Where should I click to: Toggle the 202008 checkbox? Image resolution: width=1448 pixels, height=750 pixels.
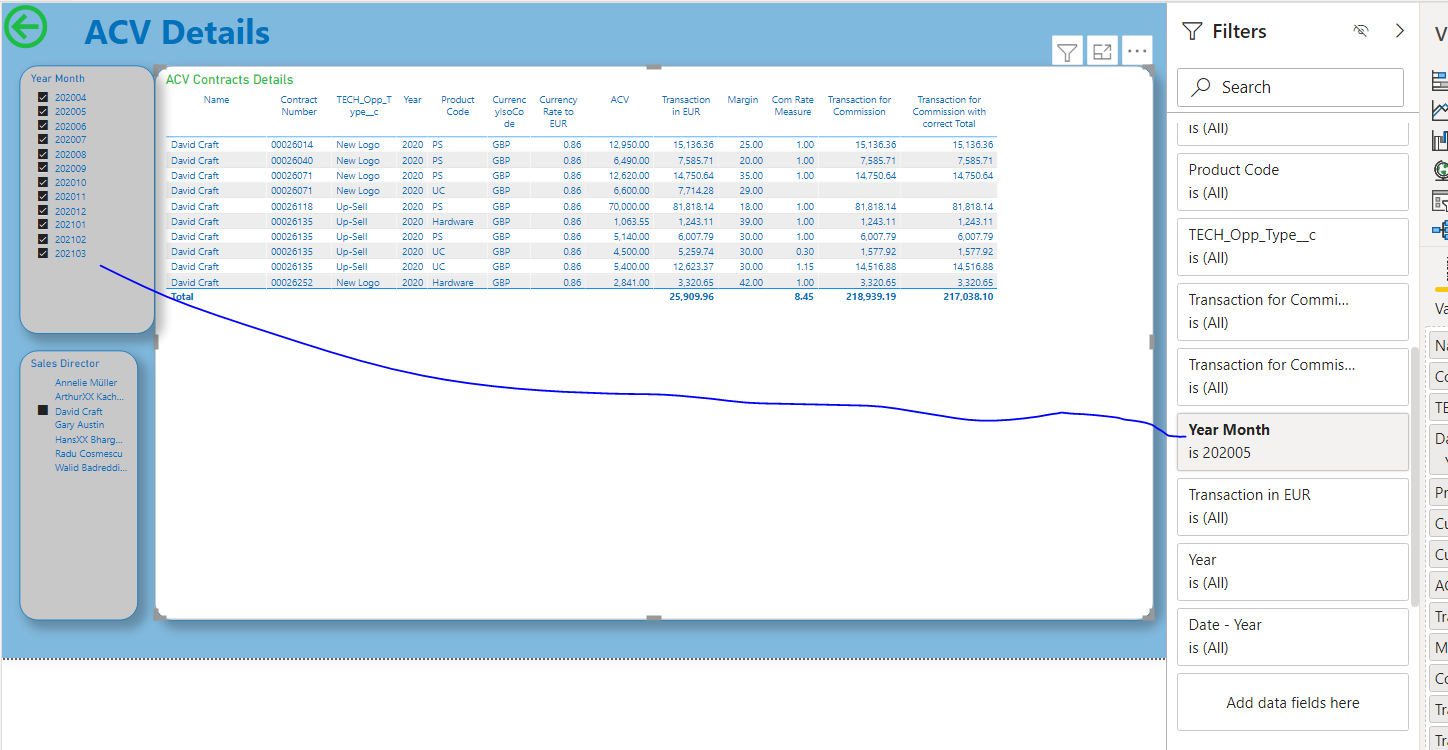[x=43, y=154]
